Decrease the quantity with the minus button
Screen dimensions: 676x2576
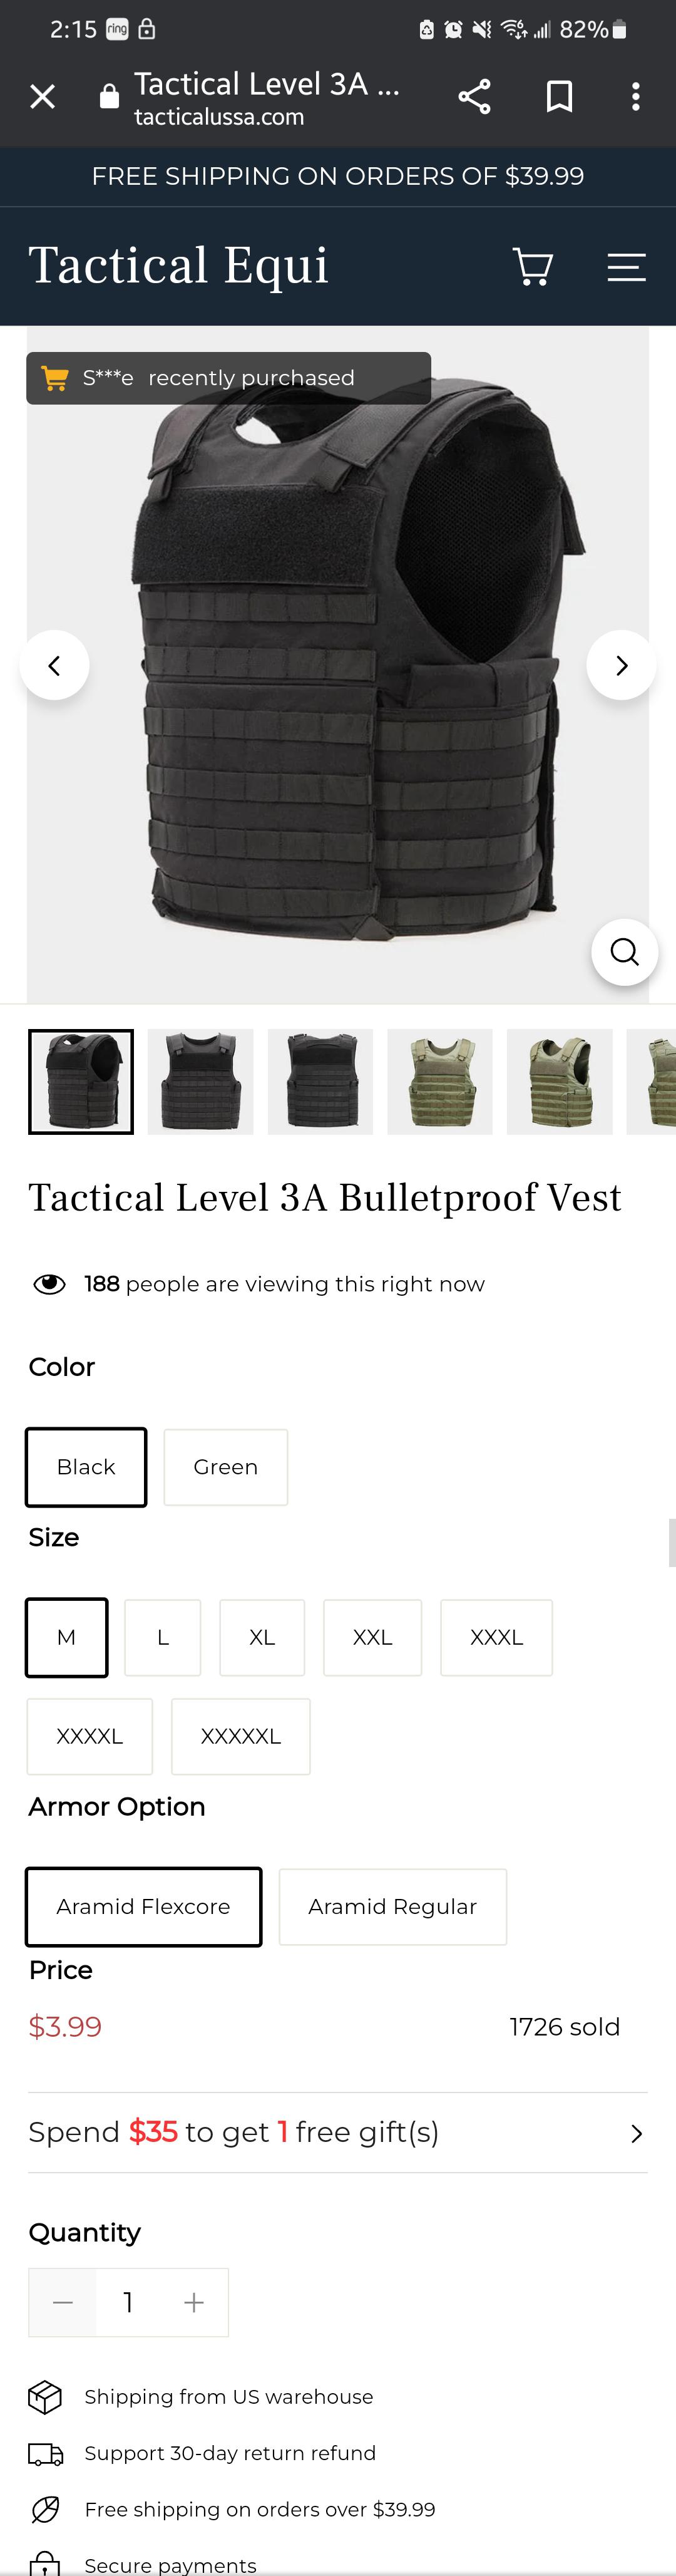tap(62, 2303)
